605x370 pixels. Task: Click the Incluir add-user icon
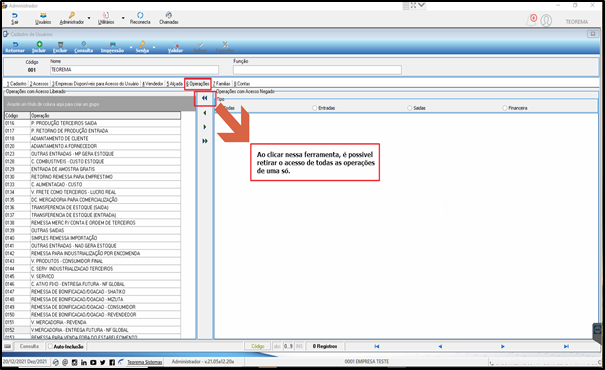(39, 44)
